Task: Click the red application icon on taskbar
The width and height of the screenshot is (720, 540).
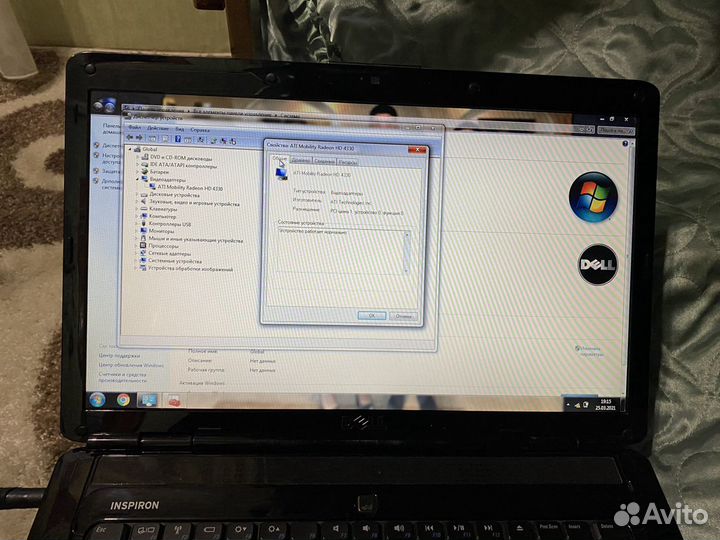Action: (174, 401)
